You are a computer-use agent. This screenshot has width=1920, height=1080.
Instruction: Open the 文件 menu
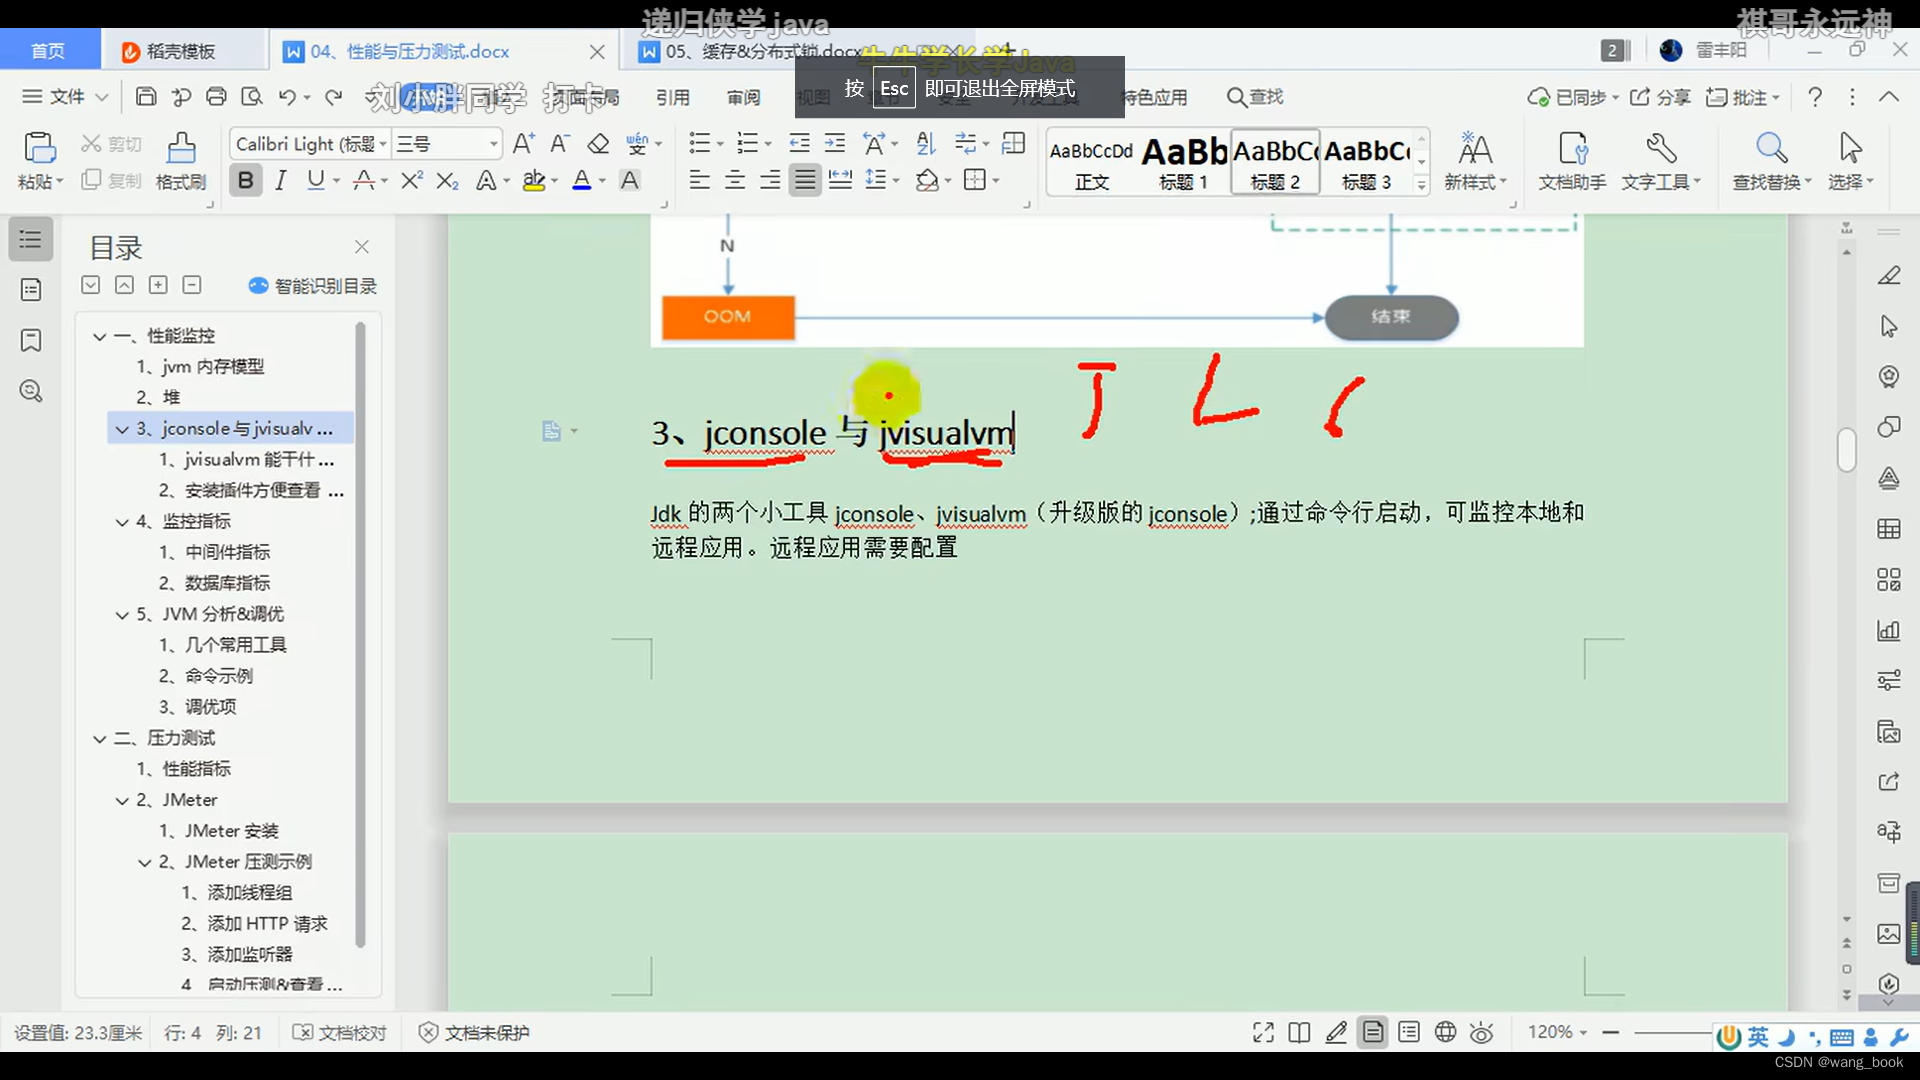(x=65, y=96)
